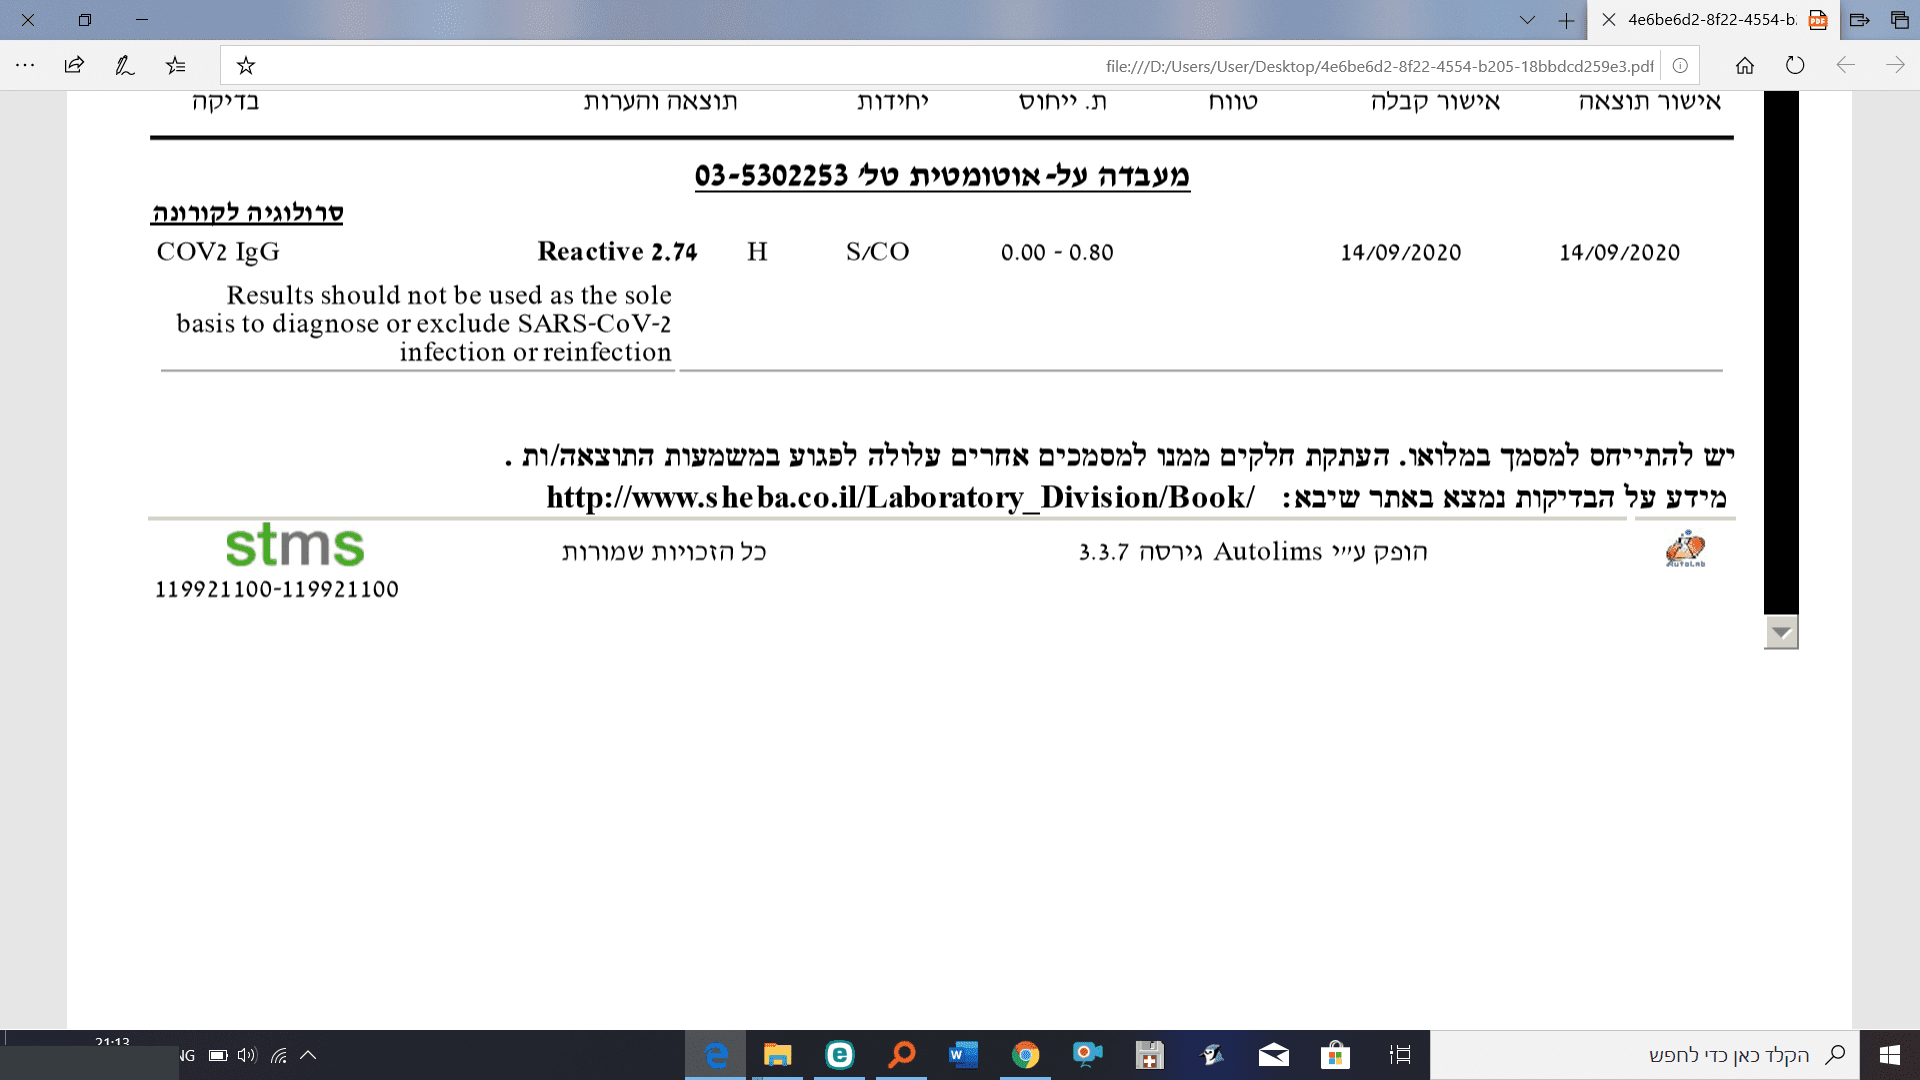1920x1080 pixels.
Task: Click the address bar file URL
Action: (x=1378, y=66)
